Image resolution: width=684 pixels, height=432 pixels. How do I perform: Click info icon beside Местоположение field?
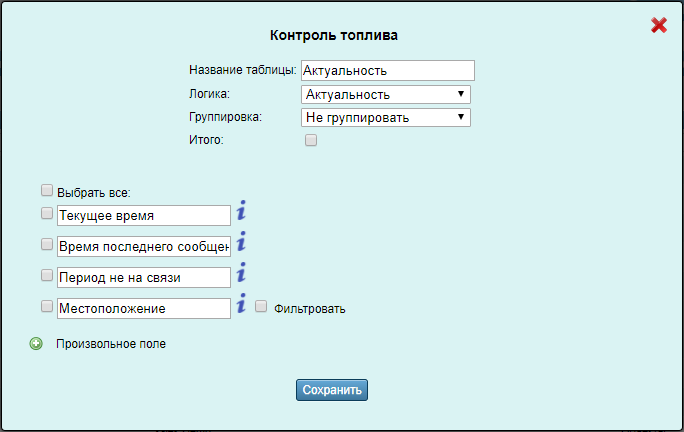coord(241,304)
